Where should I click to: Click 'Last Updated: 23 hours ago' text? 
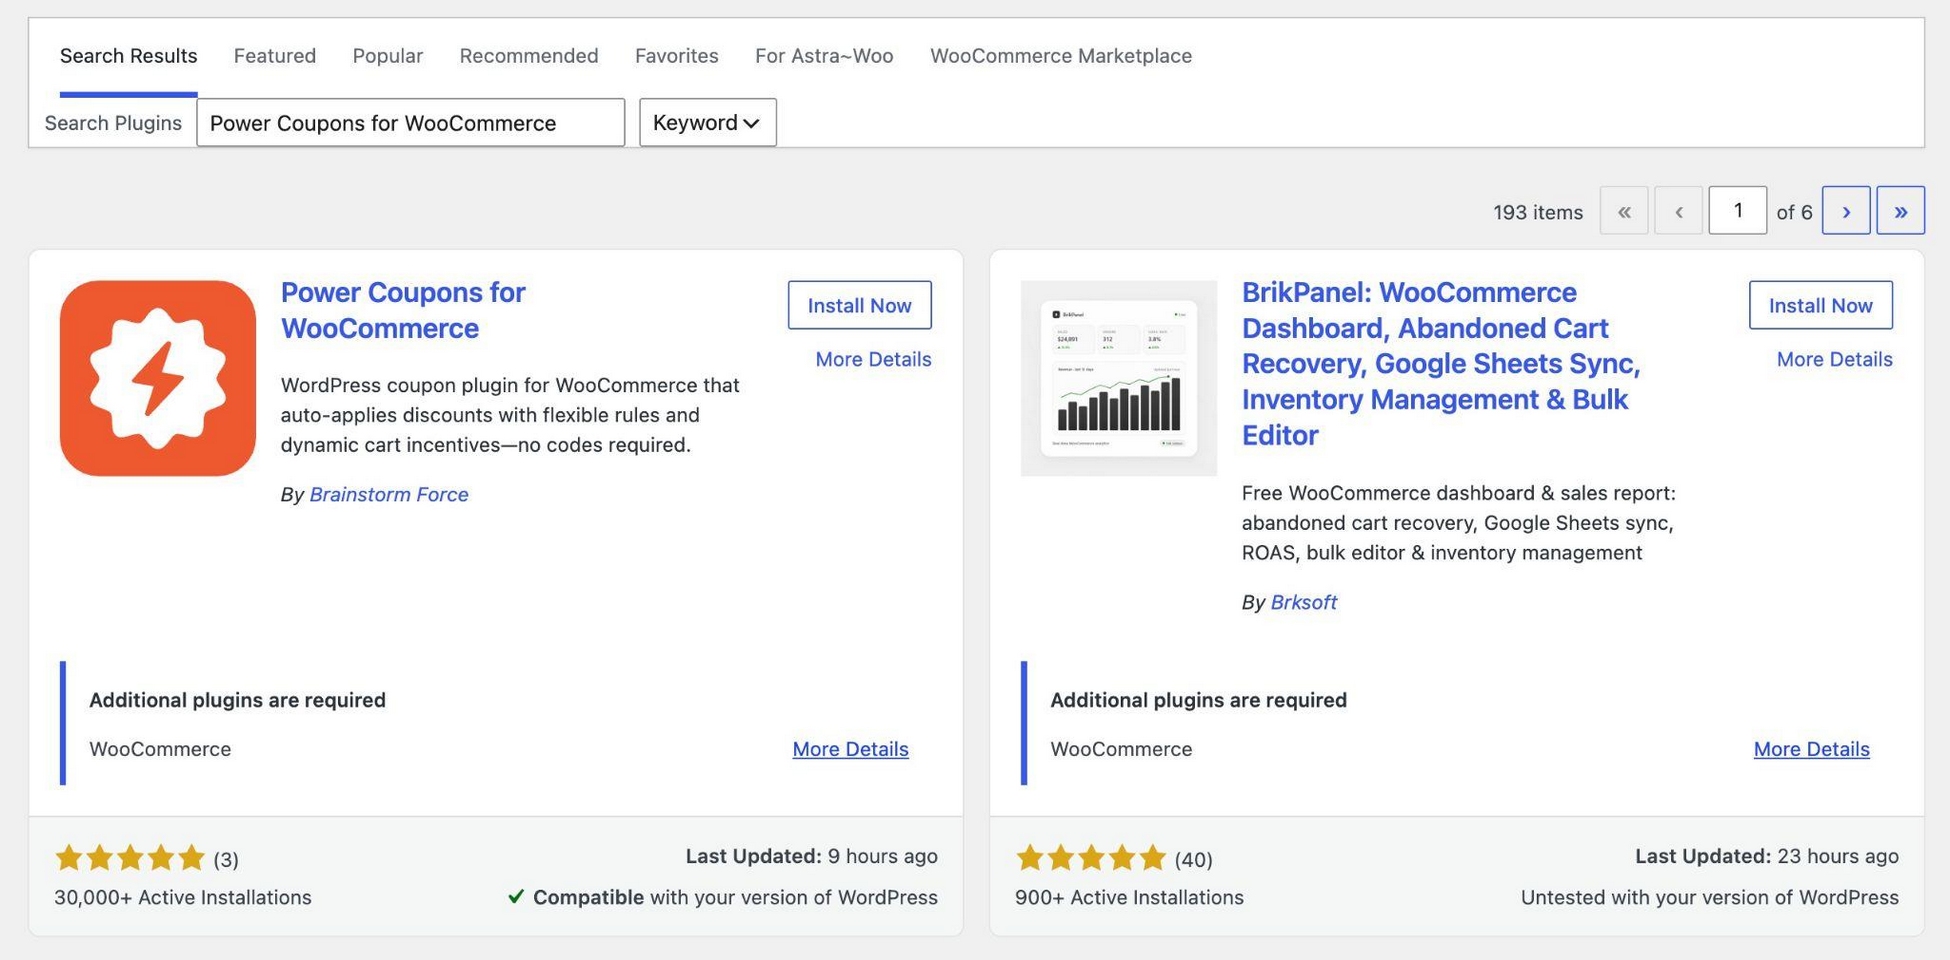pos(1766,856)
